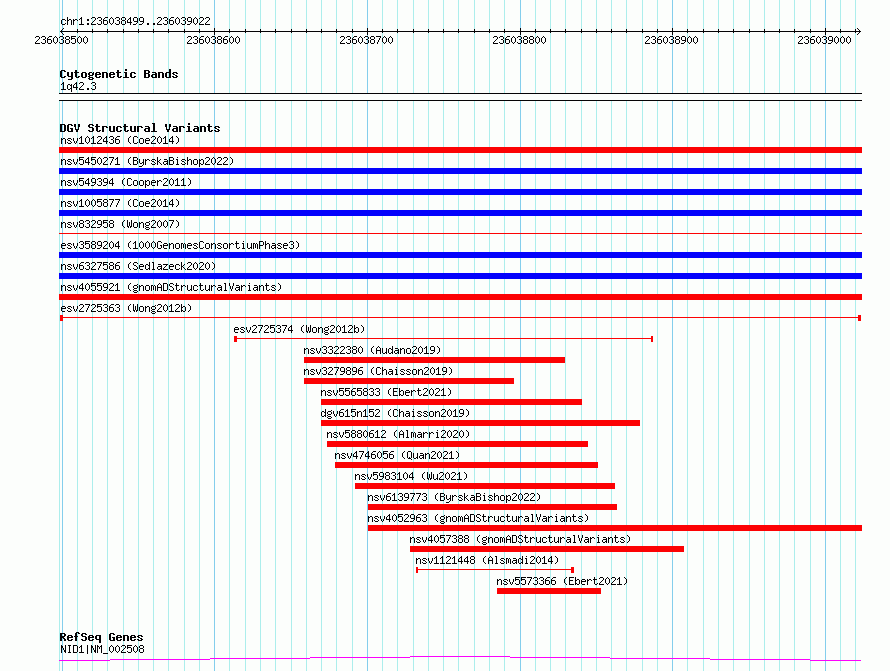Open nsv5983104 (Wu2021) label
The width and height of the screenshot is (890, 671).
coord(411,476)
